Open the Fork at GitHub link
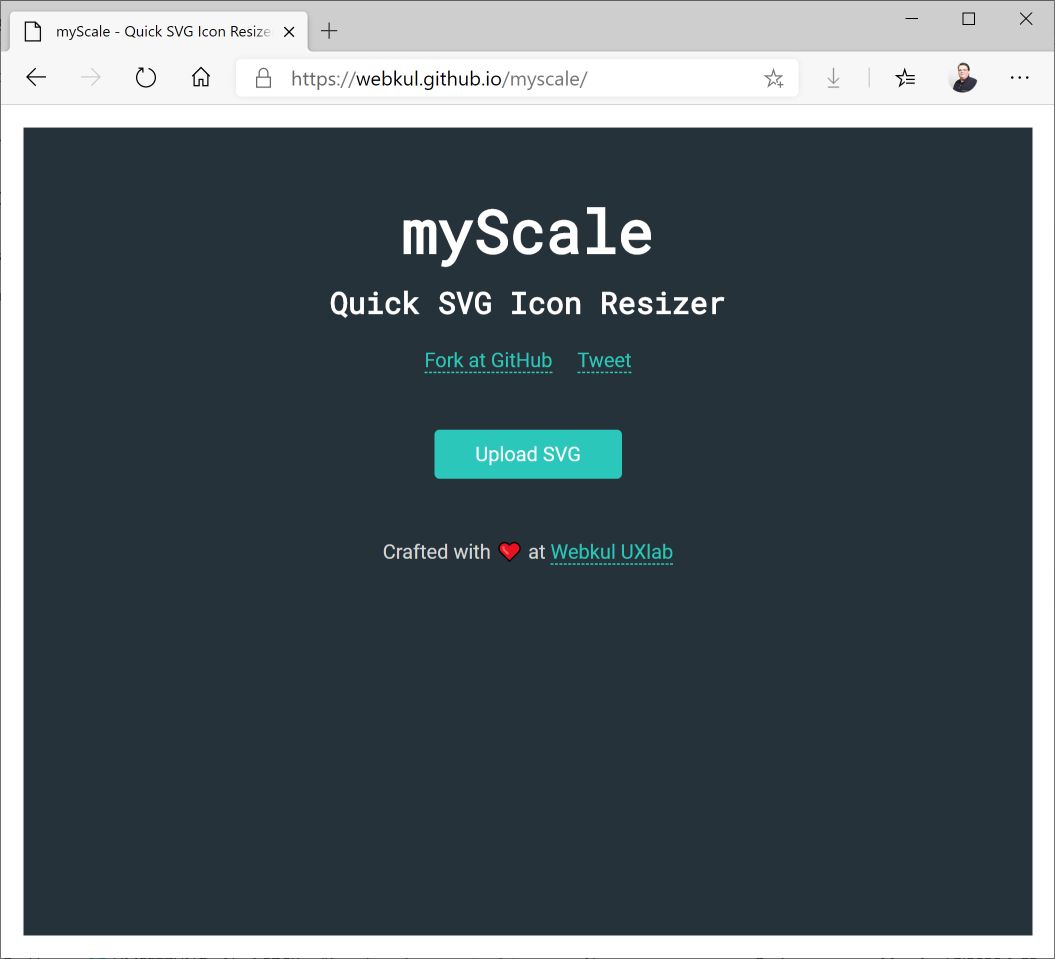 pyautogui.click(x=488, y=360)
